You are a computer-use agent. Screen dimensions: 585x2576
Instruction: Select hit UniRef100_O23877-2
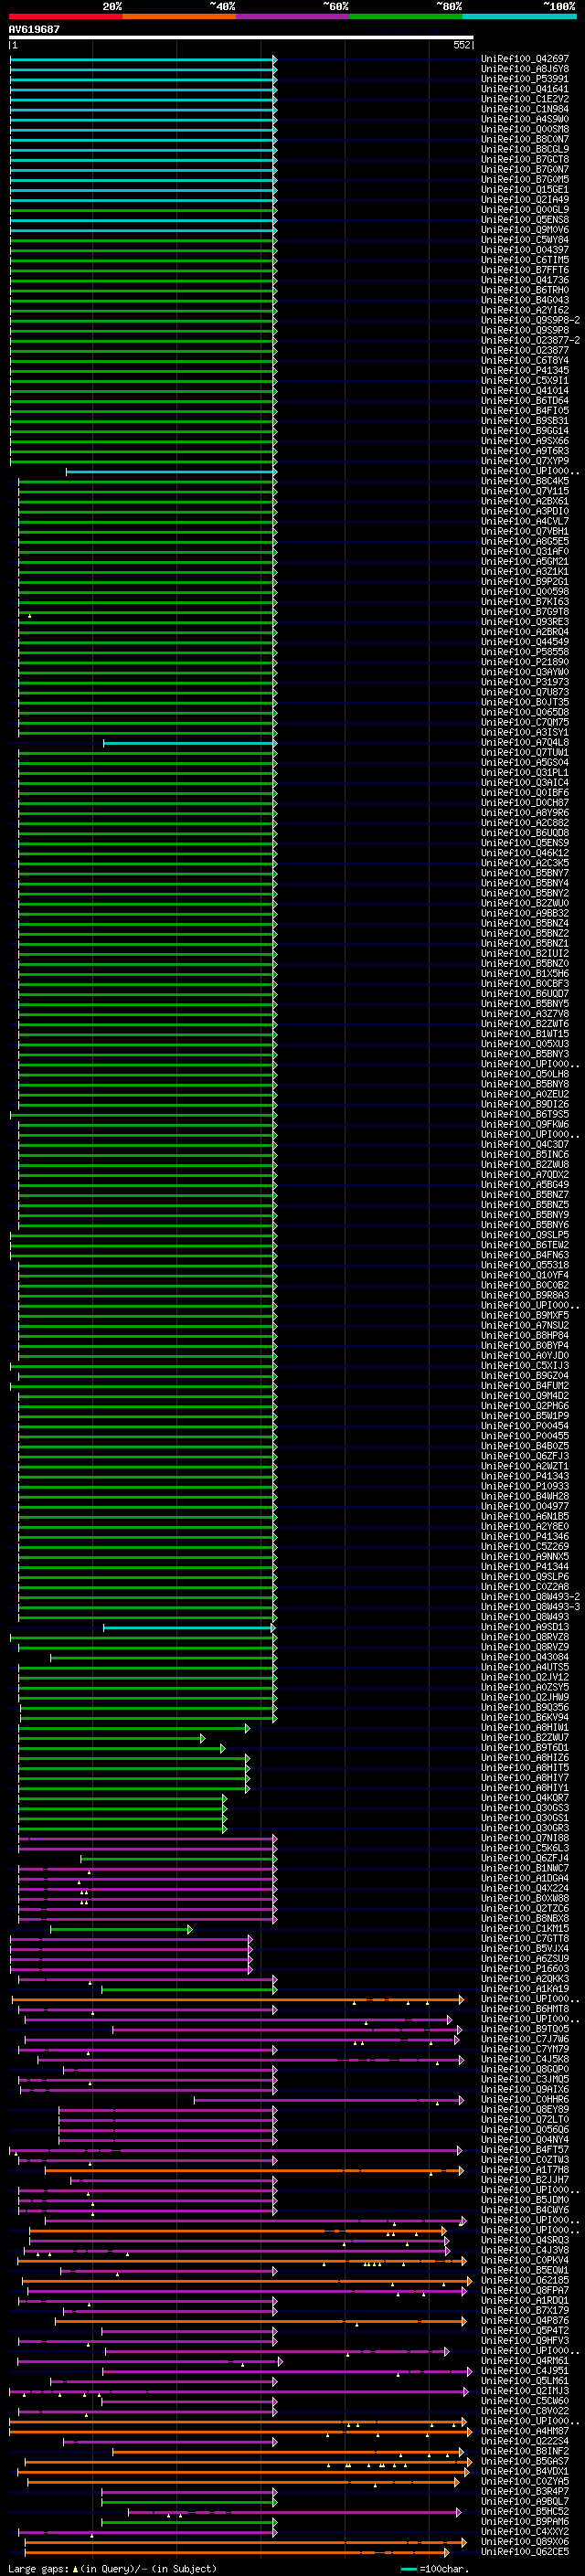pyautogui.click(x=530, y=340)
